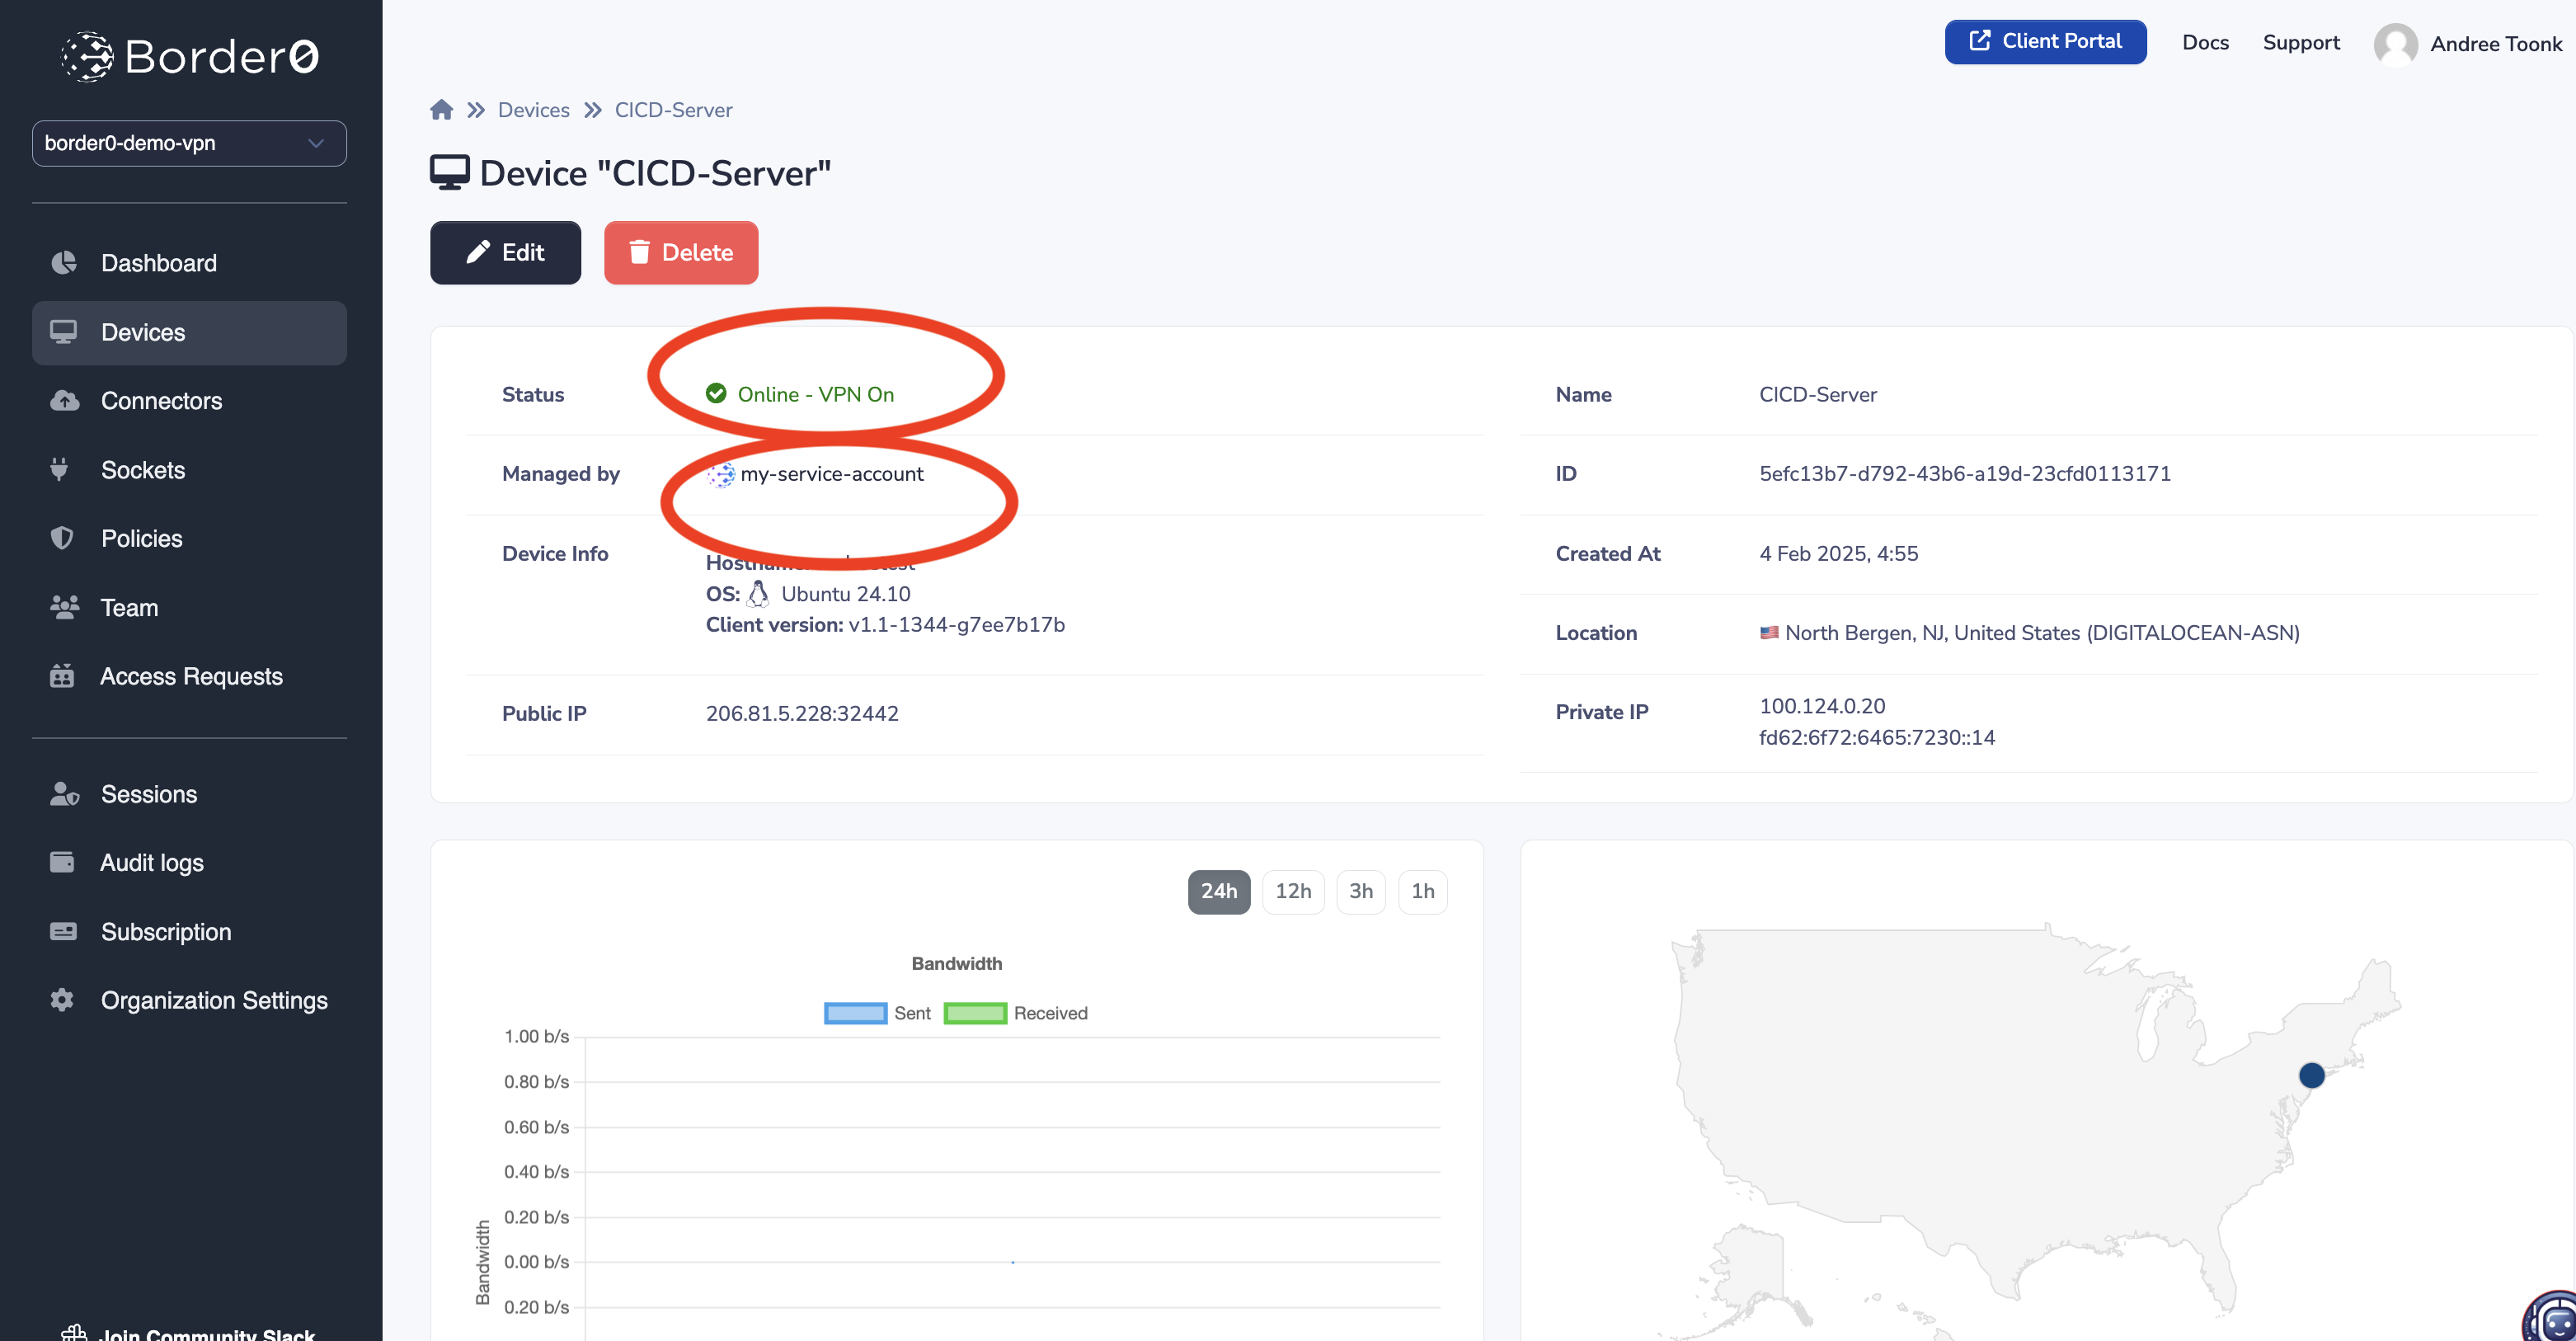Click the green online status check icon
Image resolution: width=2576 pixels, height=1341 pixels.
coord(716,393)
